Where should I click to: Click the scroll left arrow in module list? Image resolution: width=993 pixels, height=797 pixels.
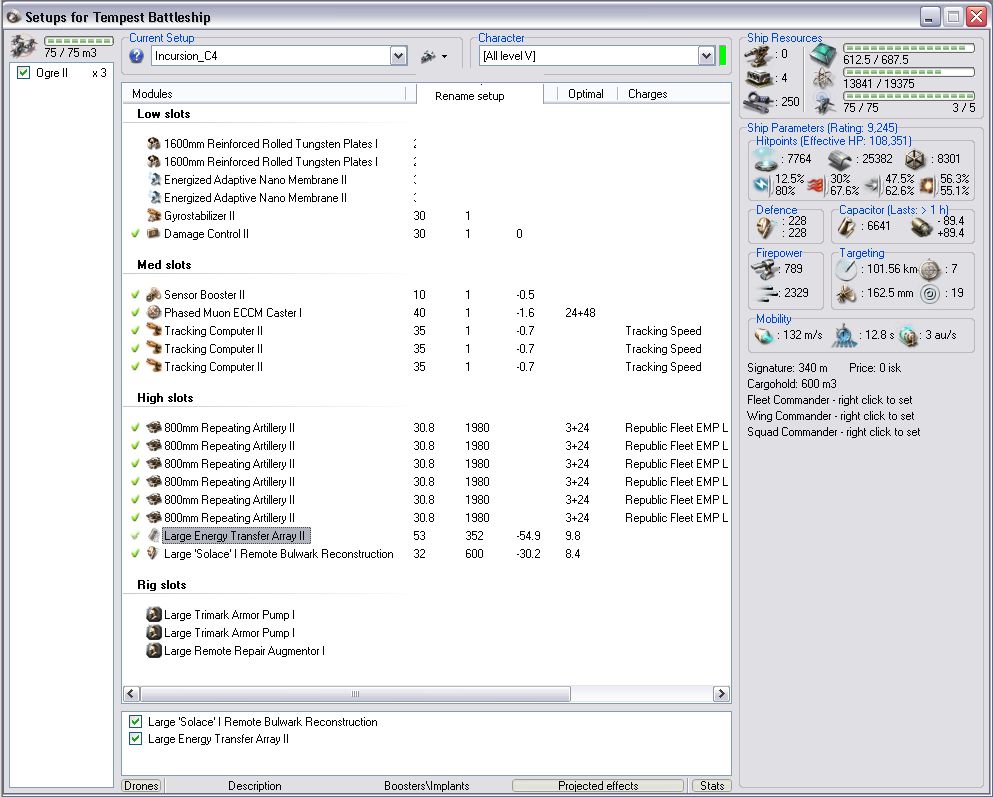coord(131,694)
